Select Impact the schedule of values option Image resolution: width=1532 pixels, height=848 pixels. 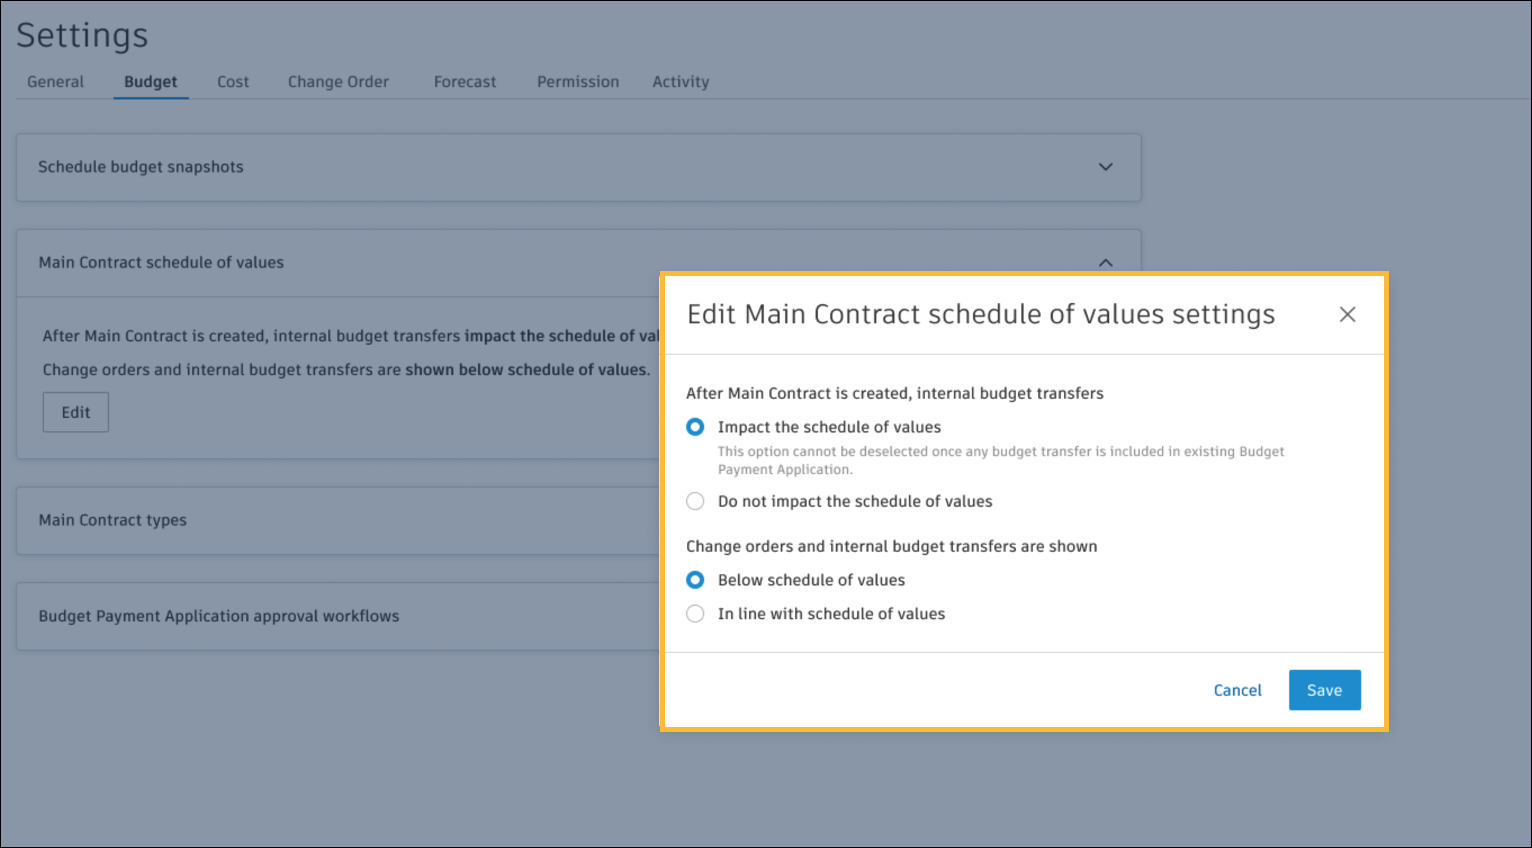[695, 427]
